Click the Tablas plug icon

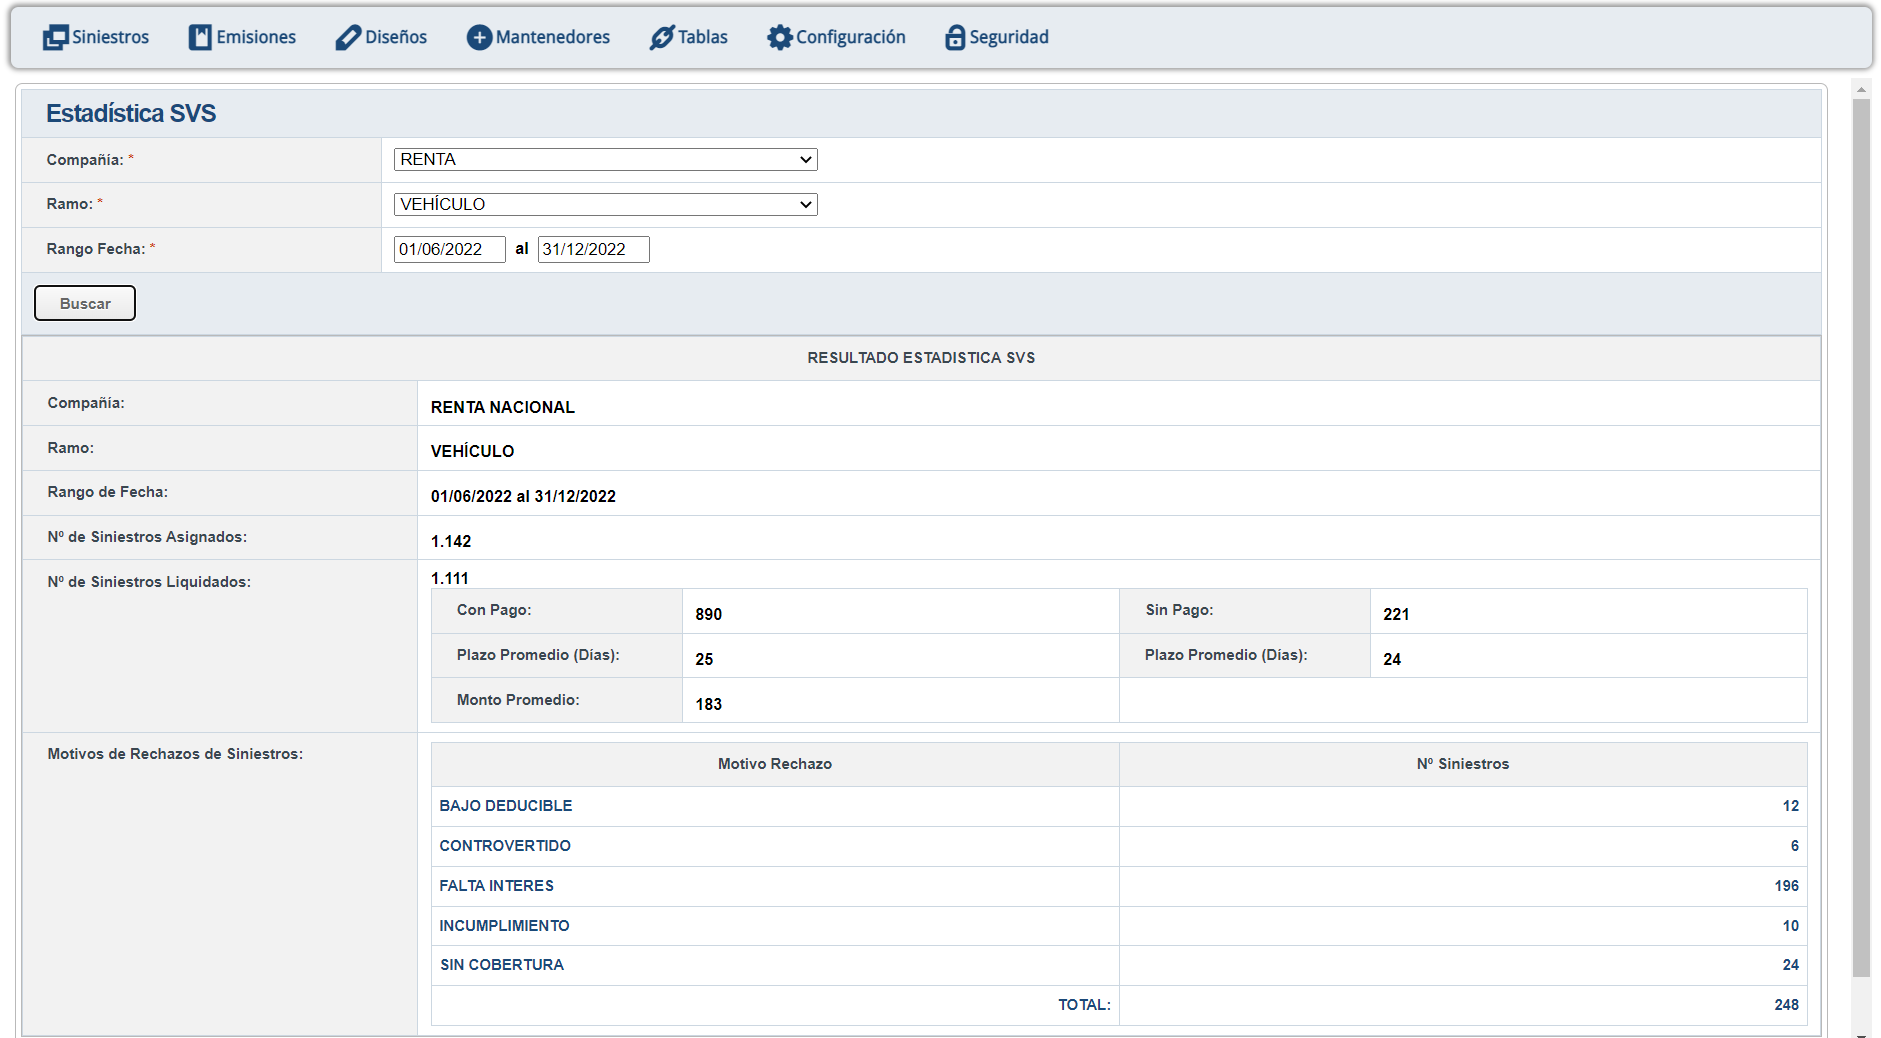661,38
